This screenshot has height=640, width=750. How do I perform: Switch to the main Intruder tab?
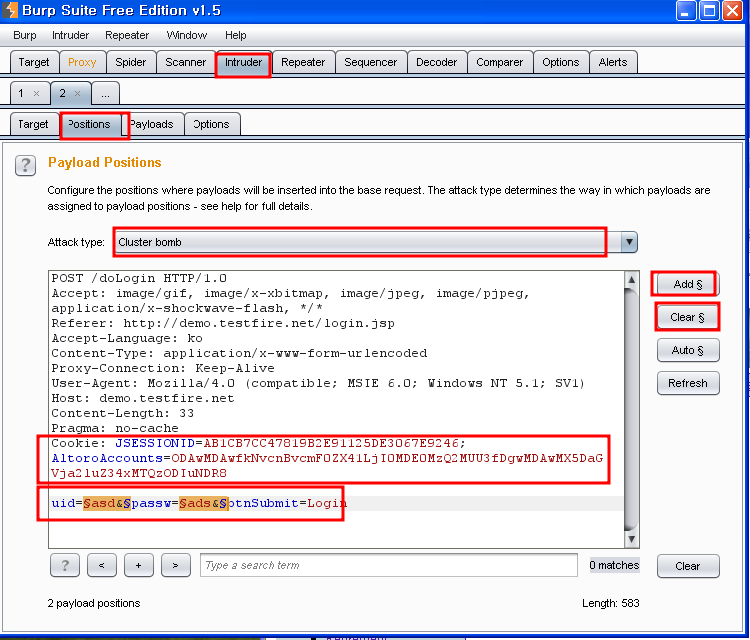click(243, 63)
